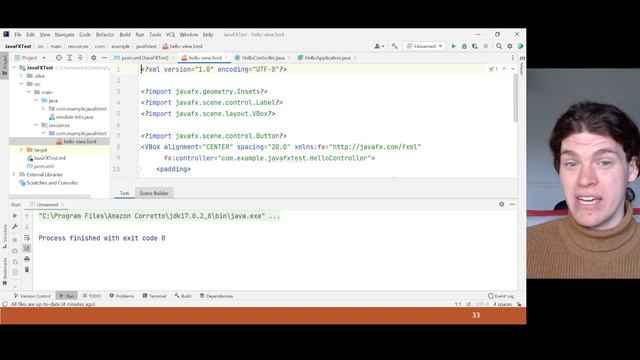Close the hello-view.fxml editor tab

point(226,58)
